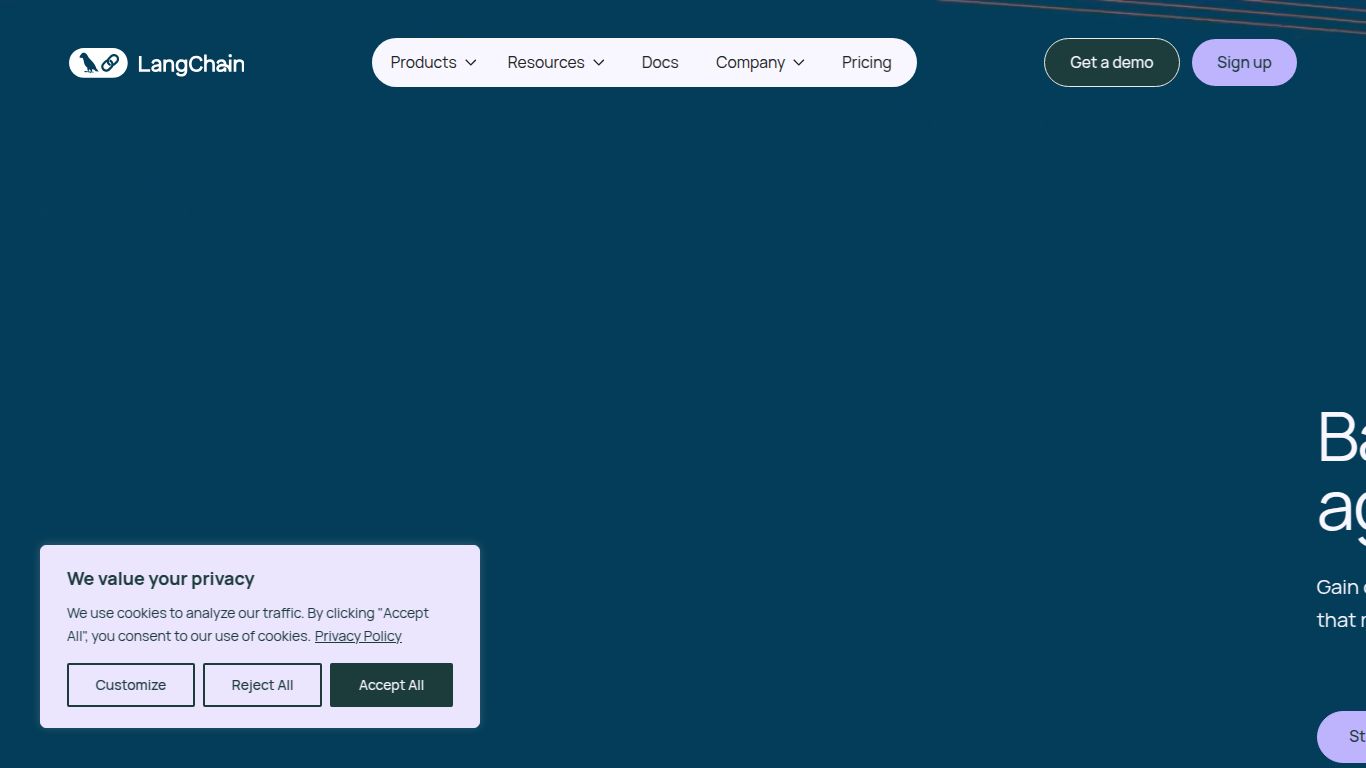Click the partially visible purple button at bottom right
1366x768 pixels.
coord(1343,737)
